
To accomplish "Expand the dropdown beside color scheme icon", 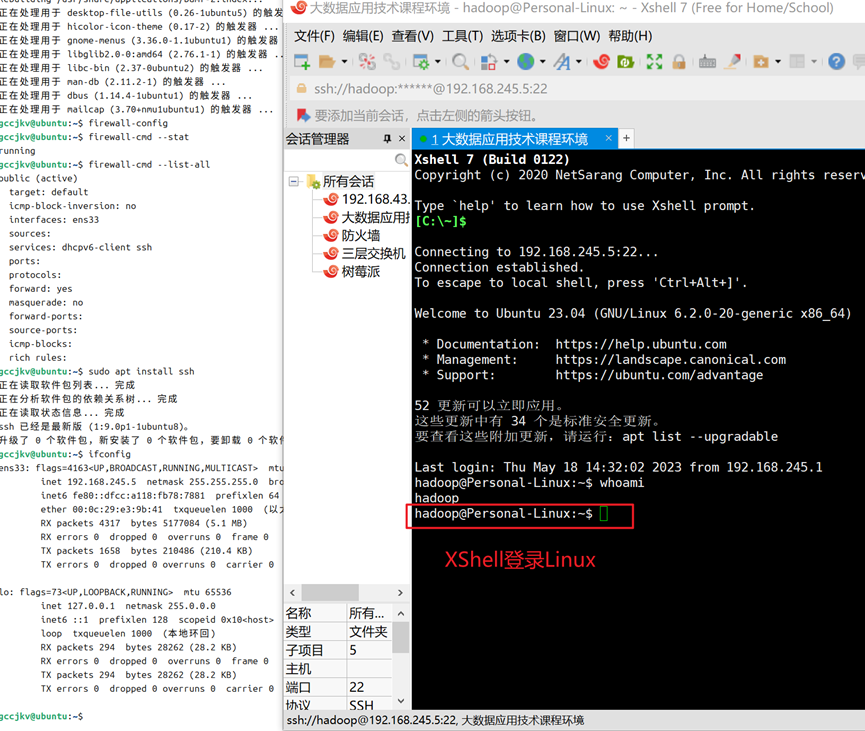I will (506, 62).
